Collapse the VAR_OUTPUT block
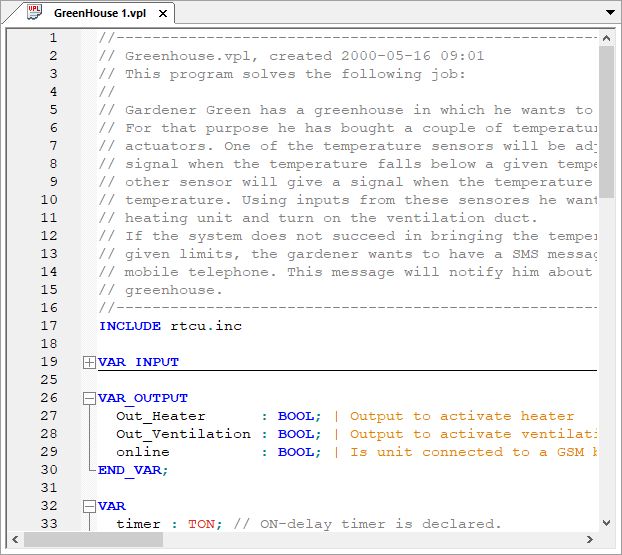Screen dimensions: 622x555 (90, 398)
